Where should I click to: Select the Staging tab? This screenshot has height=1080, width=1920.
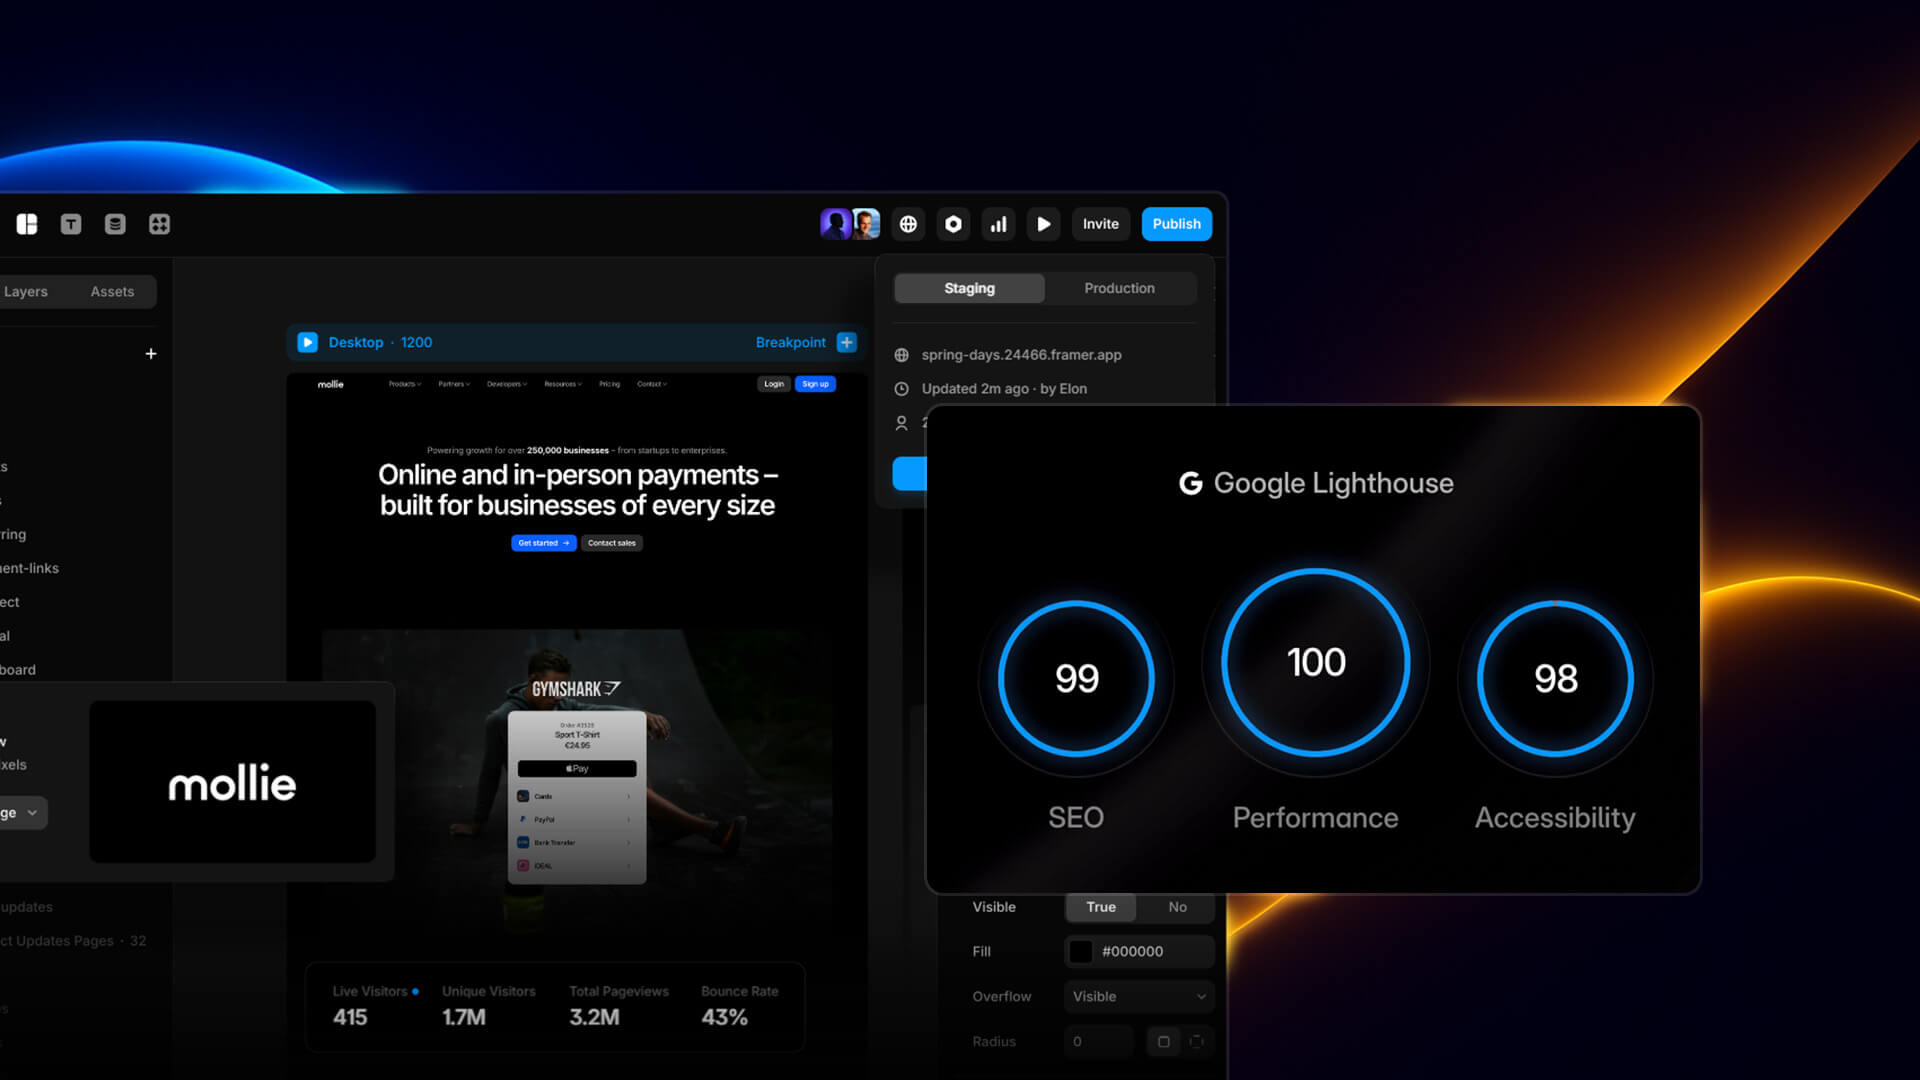969,288
